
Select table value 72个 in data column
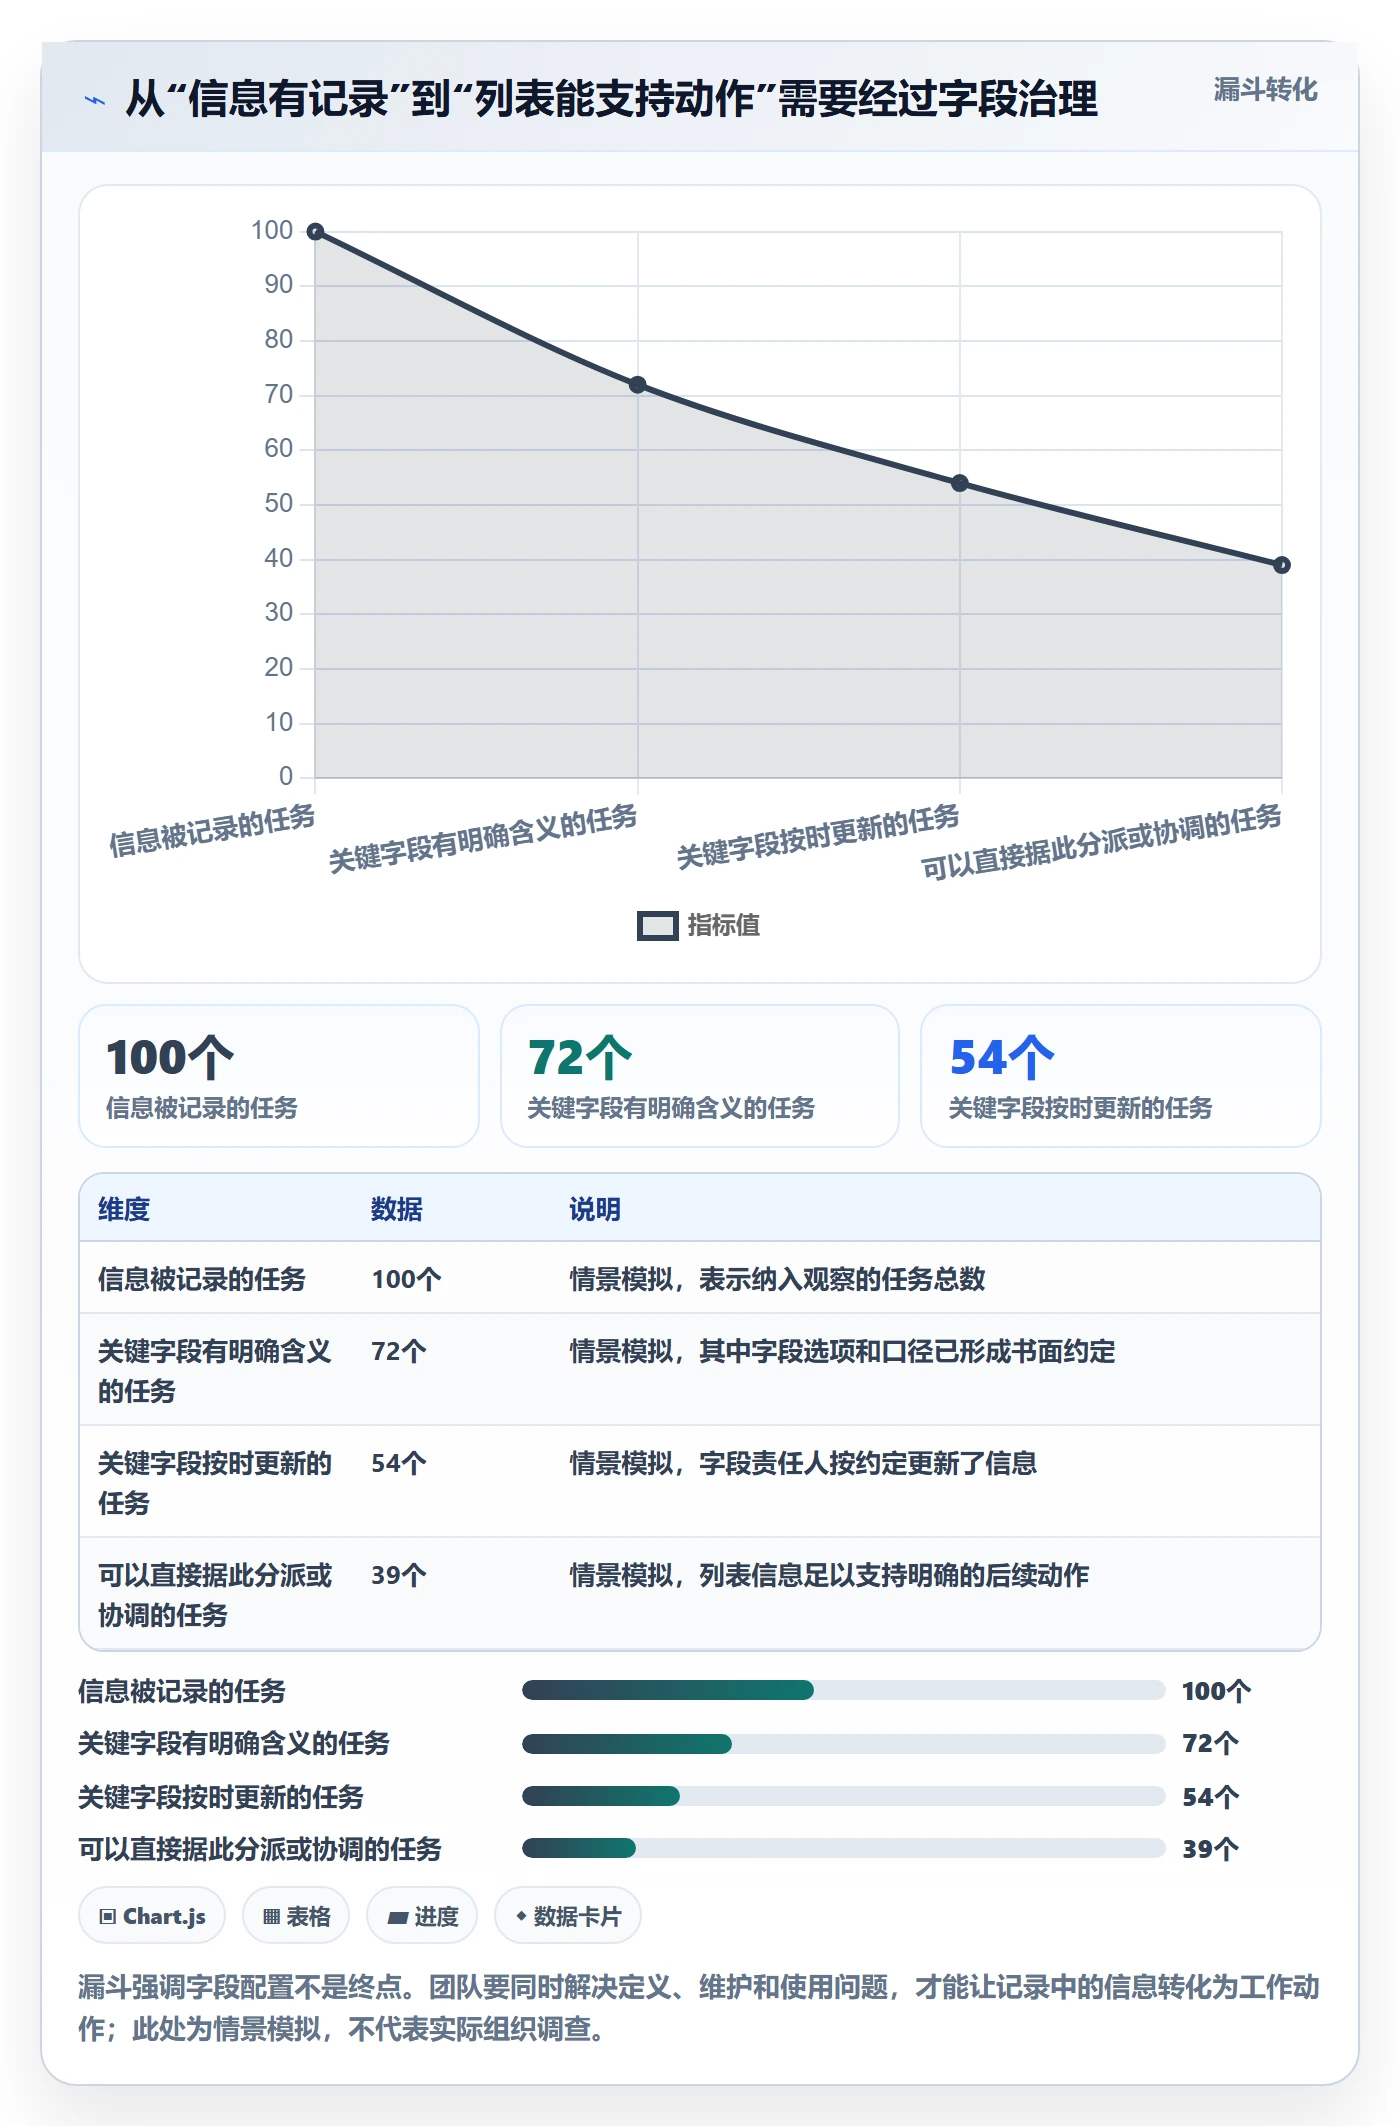399,1351
